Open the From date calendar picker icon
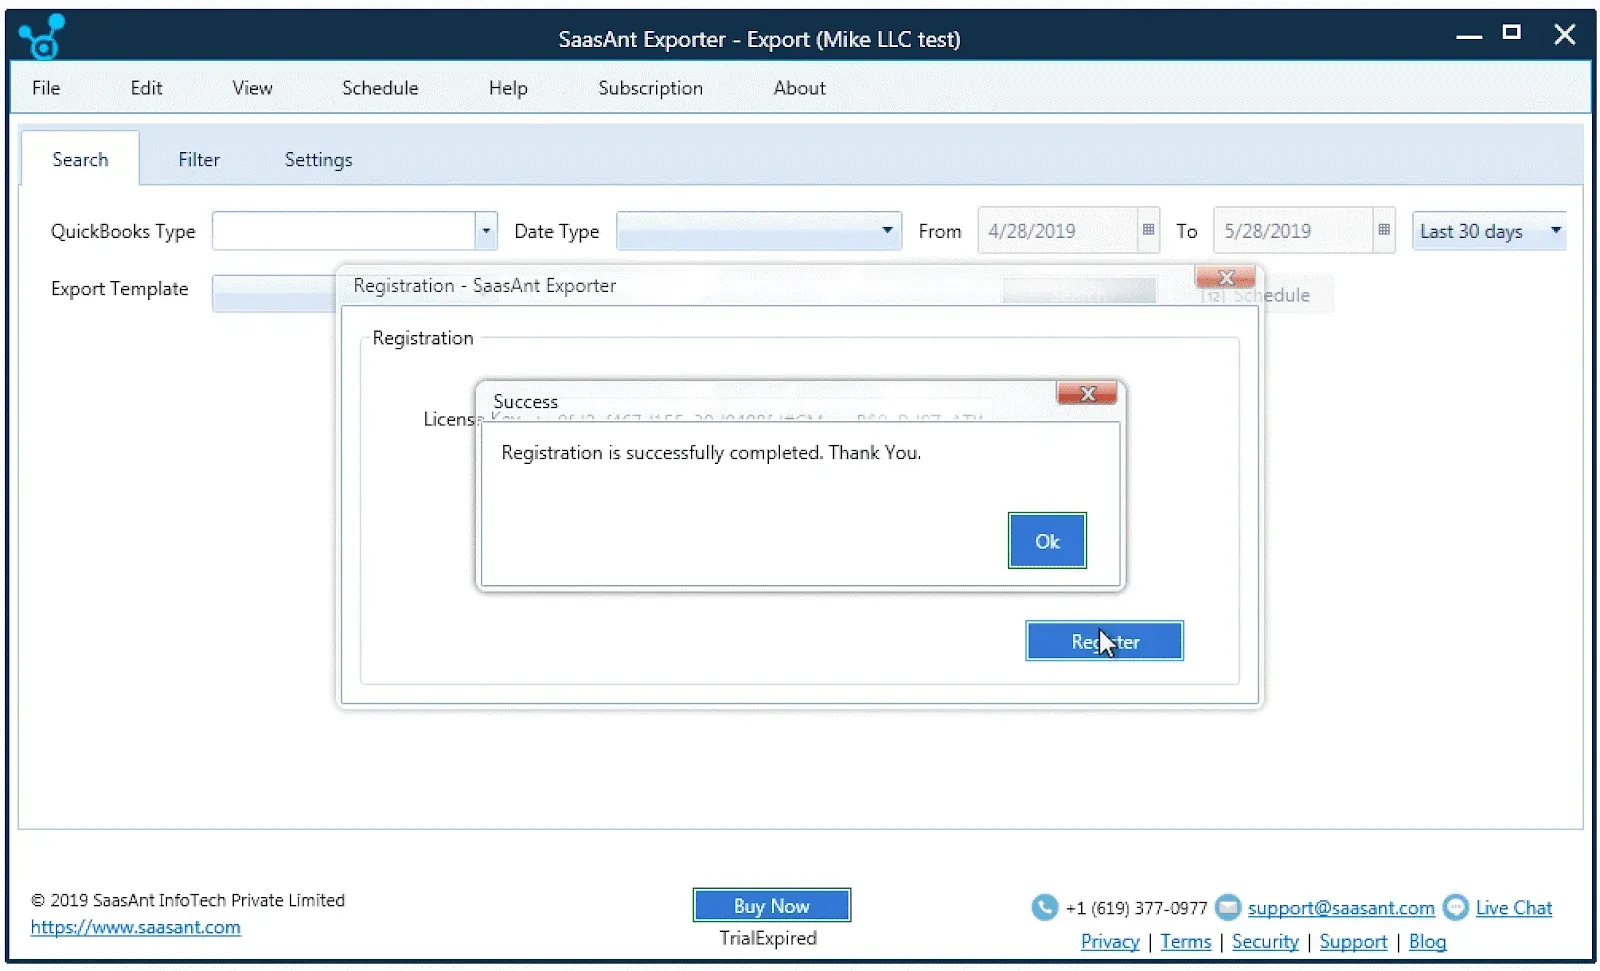This screenshot has width=1600, height=971. (1148, 230)
